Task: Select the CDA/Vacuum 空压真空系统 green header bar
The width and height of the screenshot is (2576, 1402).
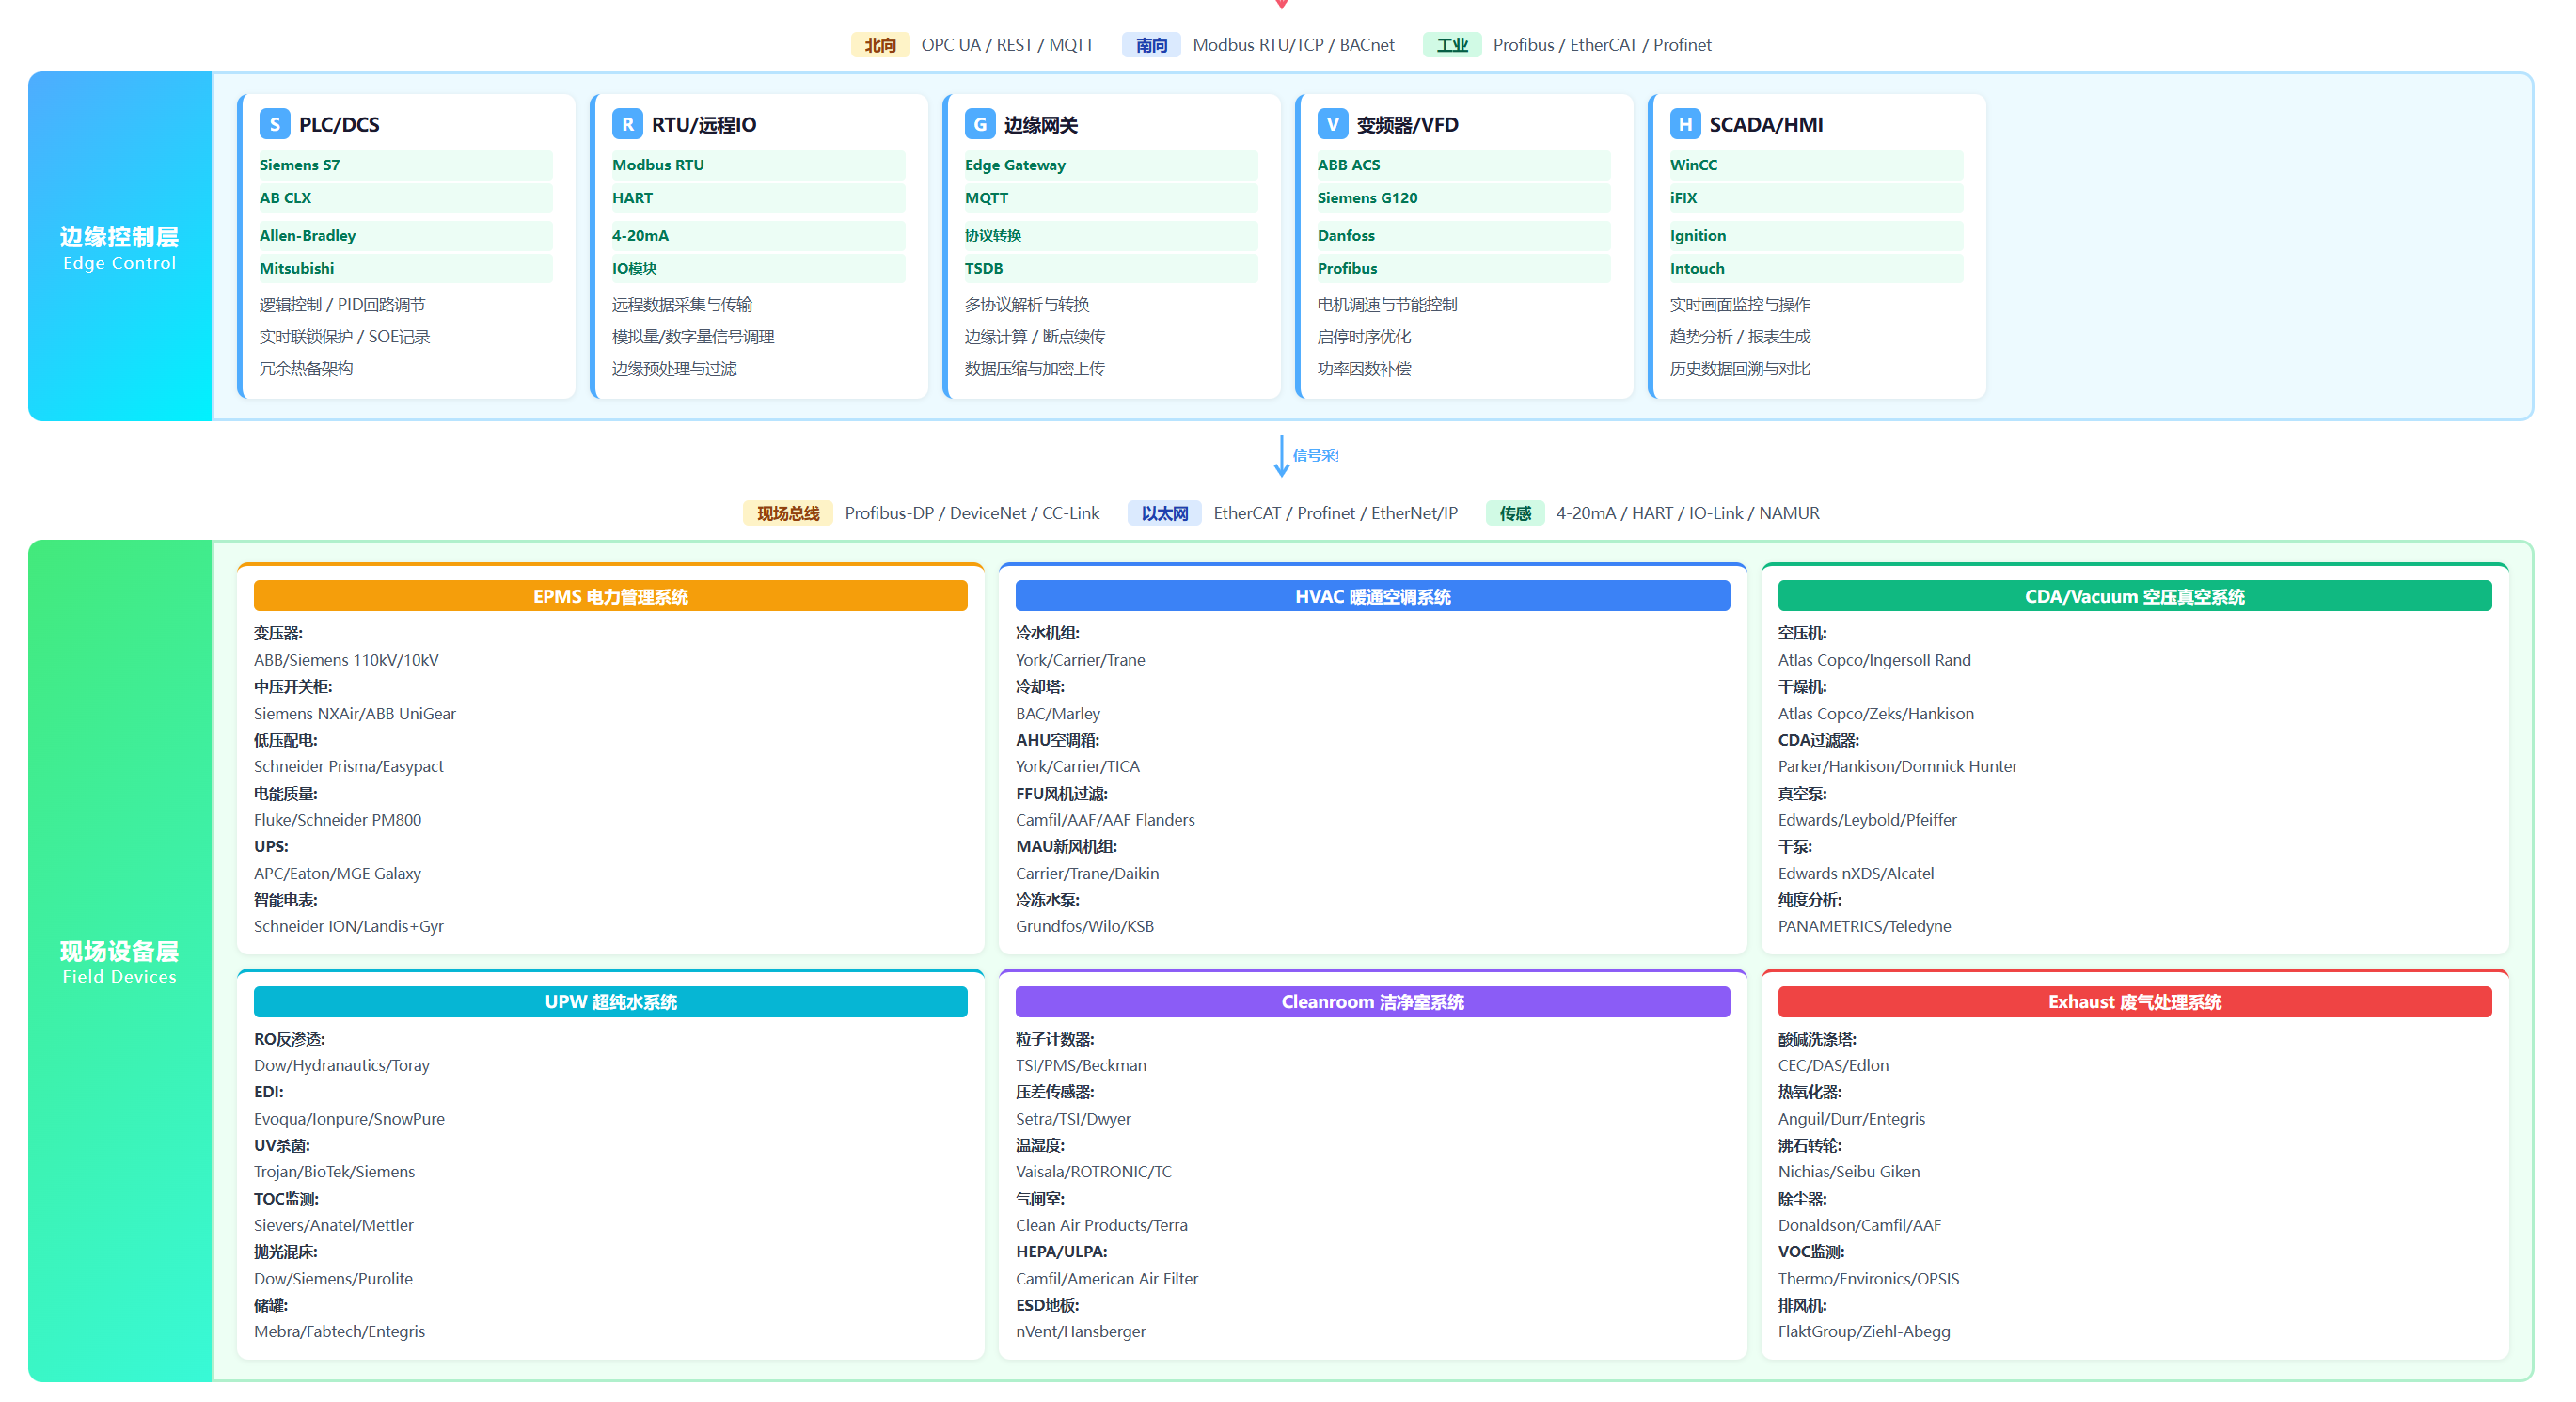Action: 2134,596
